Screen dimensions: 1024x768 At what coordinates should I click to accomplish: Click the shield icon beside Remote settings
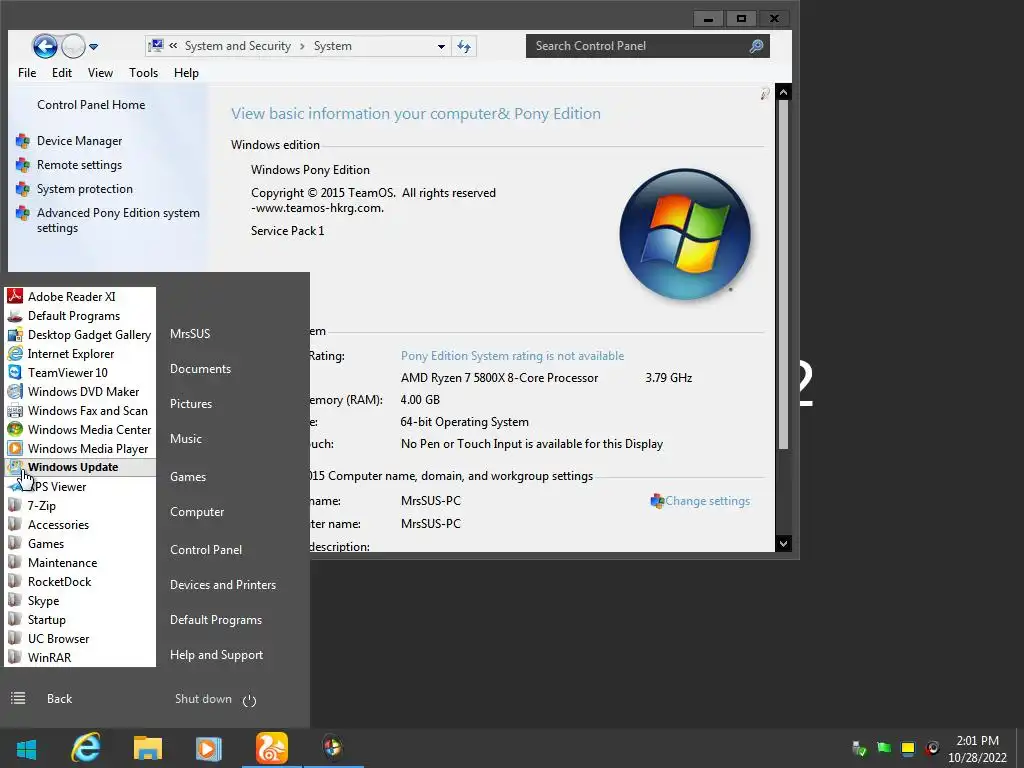click(23, 165)
